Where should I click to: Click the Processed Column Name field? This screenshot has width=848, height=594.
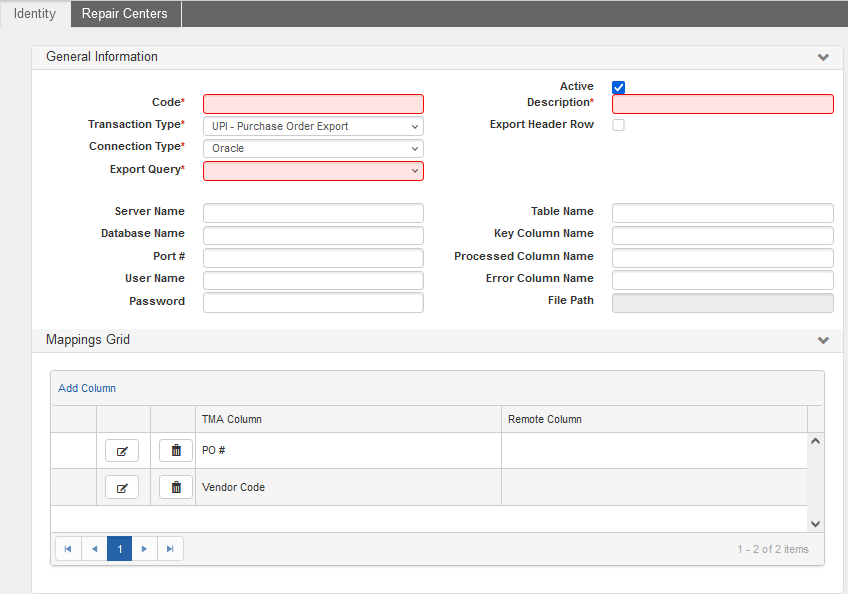click(x=723, y=258)
